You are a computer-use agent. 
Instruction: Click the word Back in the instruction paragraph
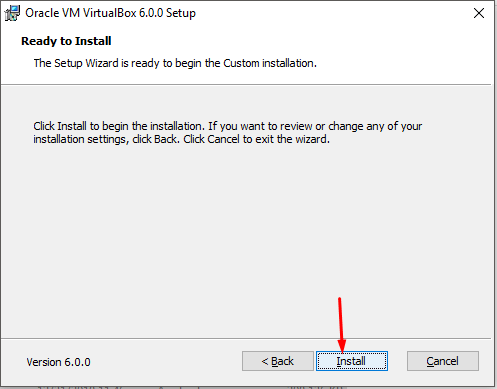pyautogui.click(x=165, y=139)
